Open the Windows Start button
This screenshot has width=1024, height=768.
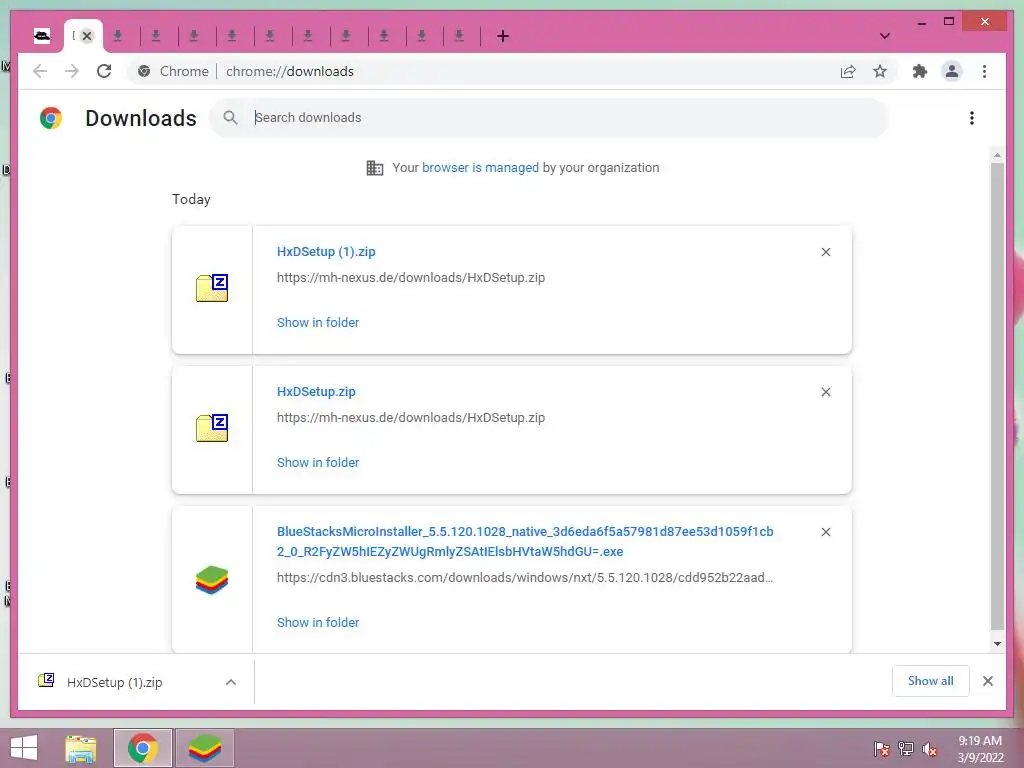click(x=24, y=748)
